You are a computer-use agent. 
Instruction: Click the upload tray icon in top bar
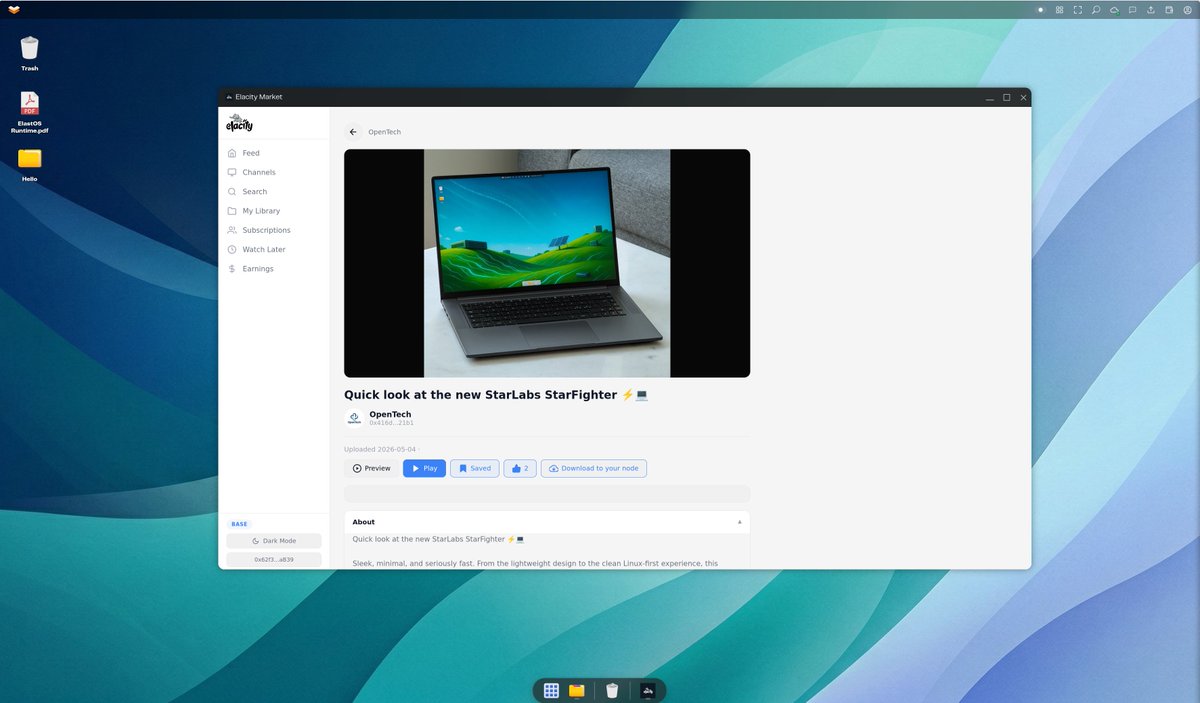(1151, 10)
